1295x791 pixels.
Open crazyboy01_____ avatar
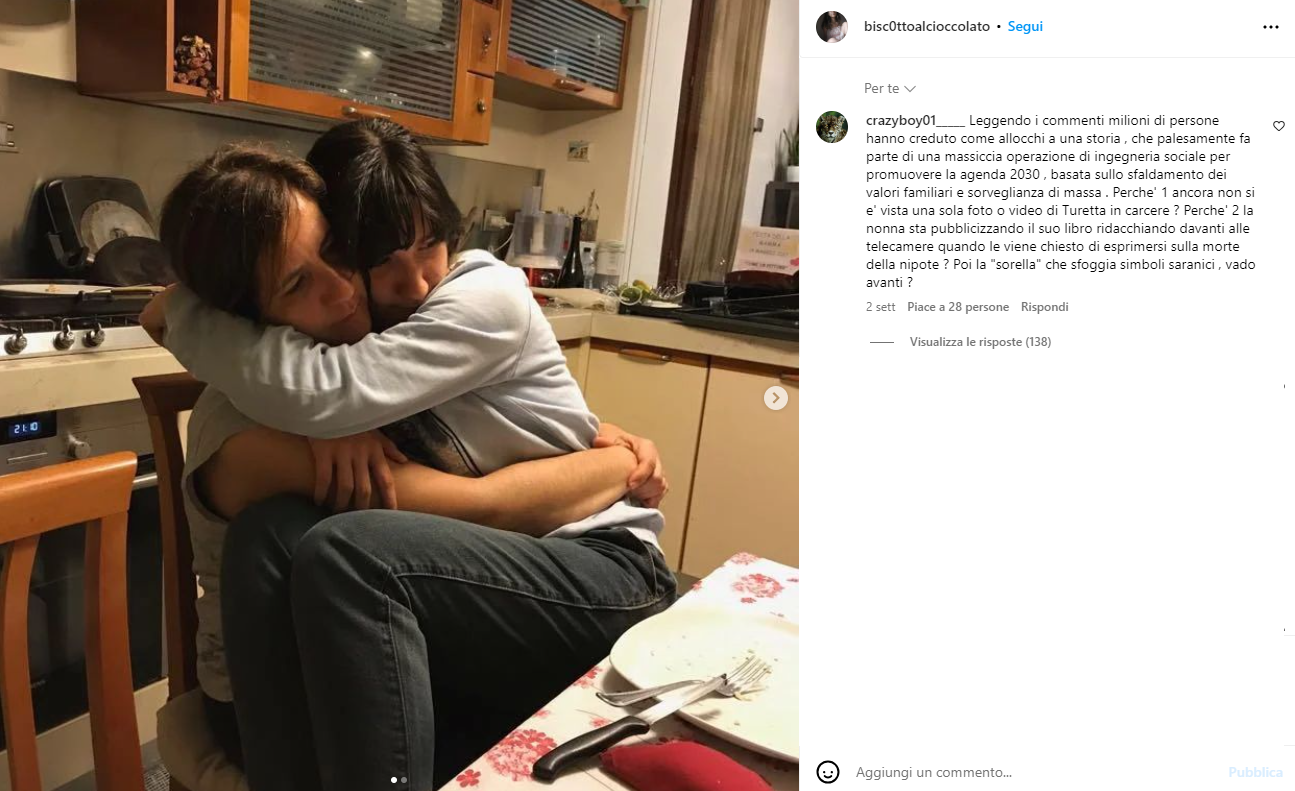pyautogui.click(x=832, y=127)
